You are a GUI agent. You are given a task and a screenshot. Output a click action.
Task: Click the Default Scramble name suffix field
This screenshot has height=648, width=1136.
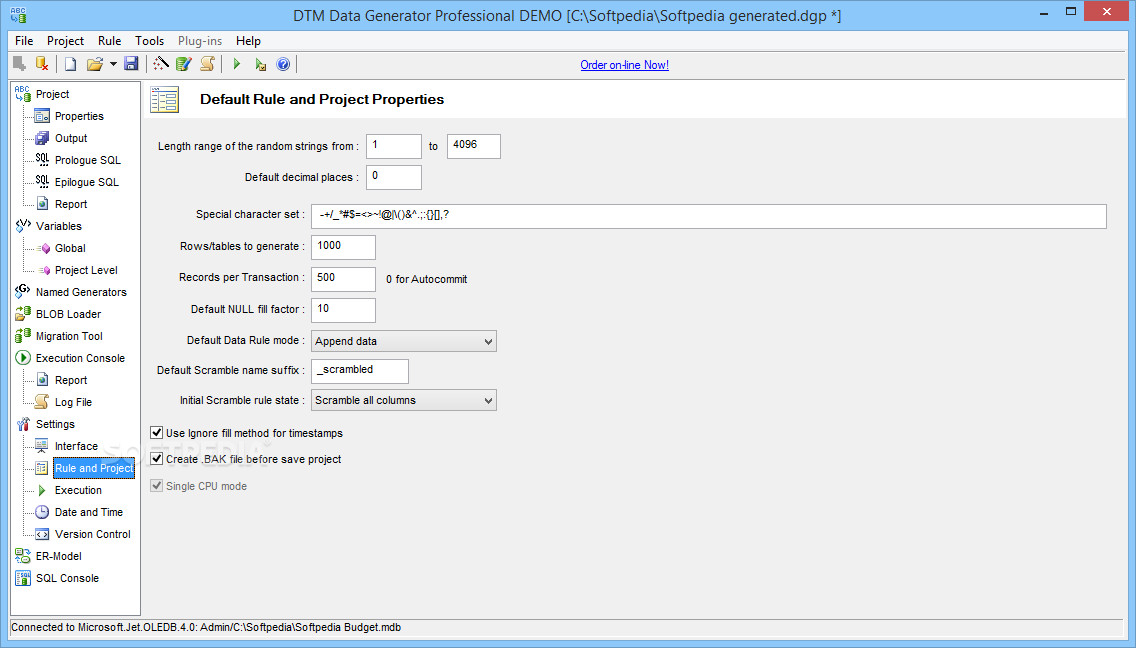point(360,371)
